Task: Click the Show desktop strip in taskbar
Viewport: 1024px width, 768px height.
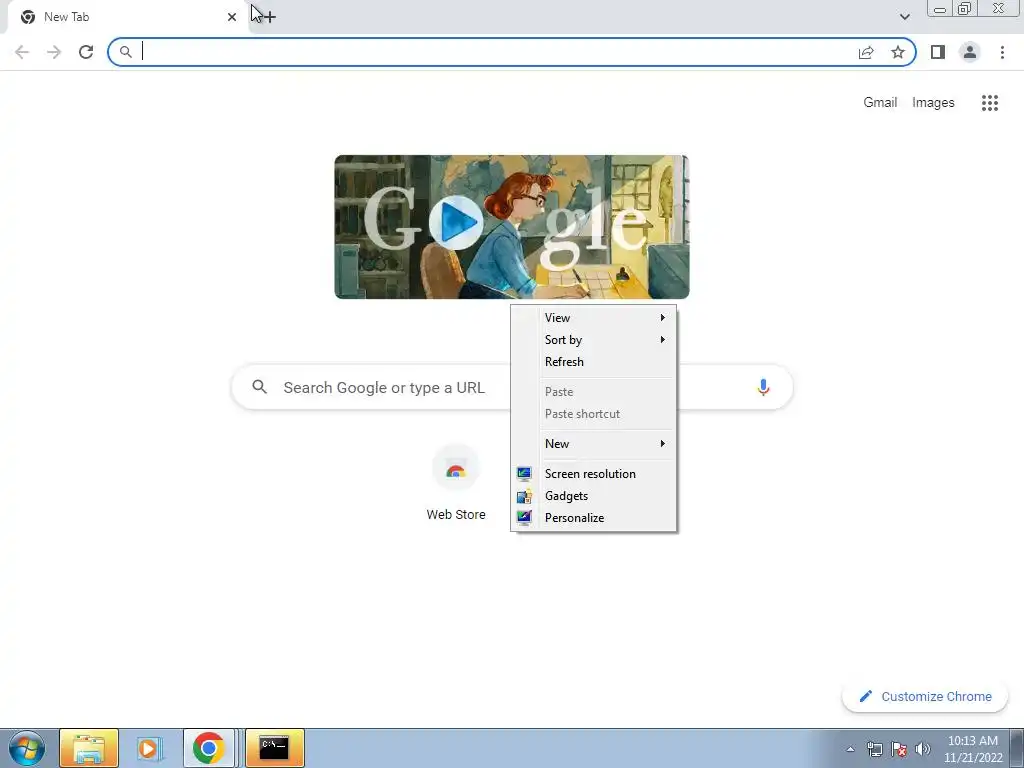Action: (1017, 748)
